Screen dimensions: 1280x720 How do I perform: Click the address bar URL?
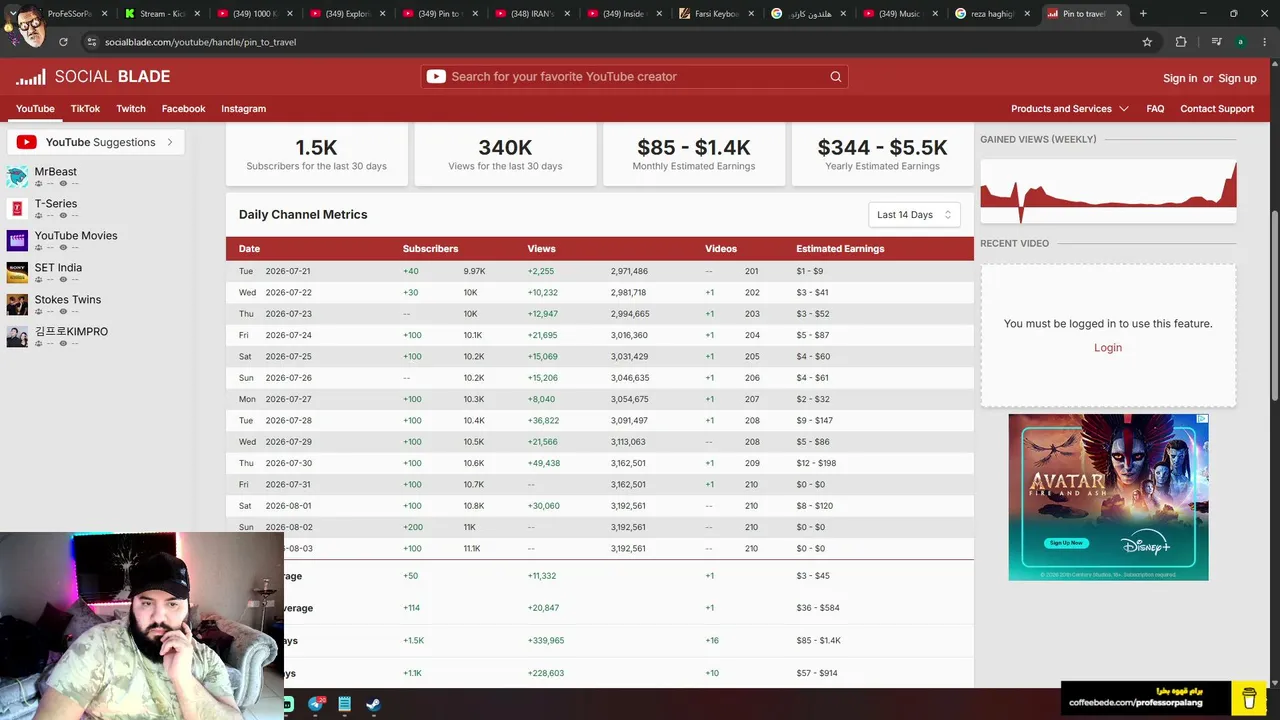[x=200, y=42]
